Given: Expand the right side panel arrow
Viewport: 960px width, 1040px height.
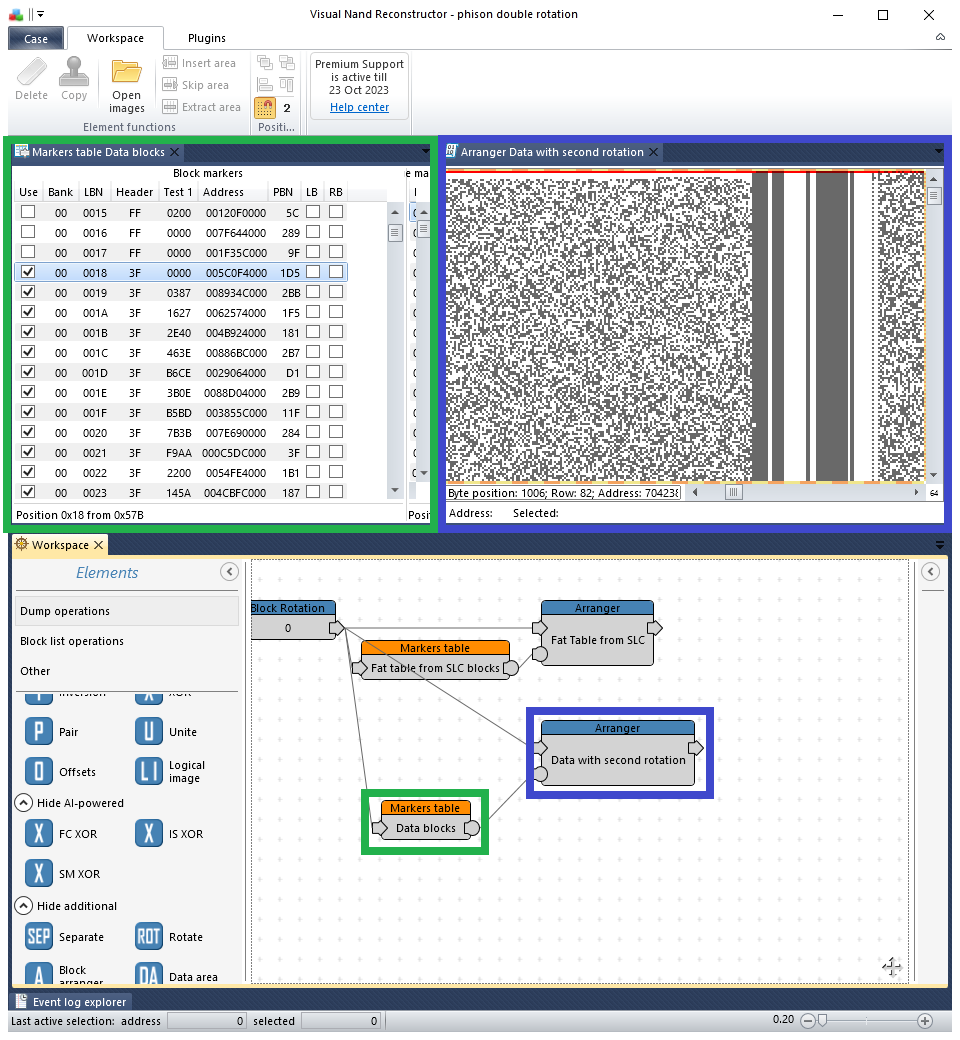Looking at the screenshot, I should 931,572.
